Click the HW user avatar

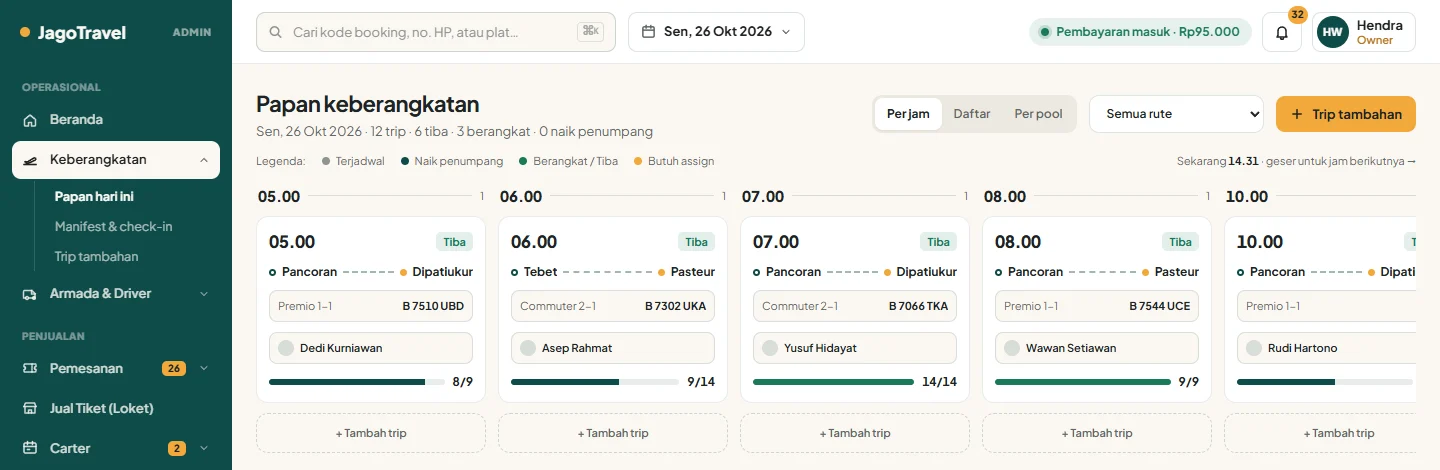point(1333,32)
